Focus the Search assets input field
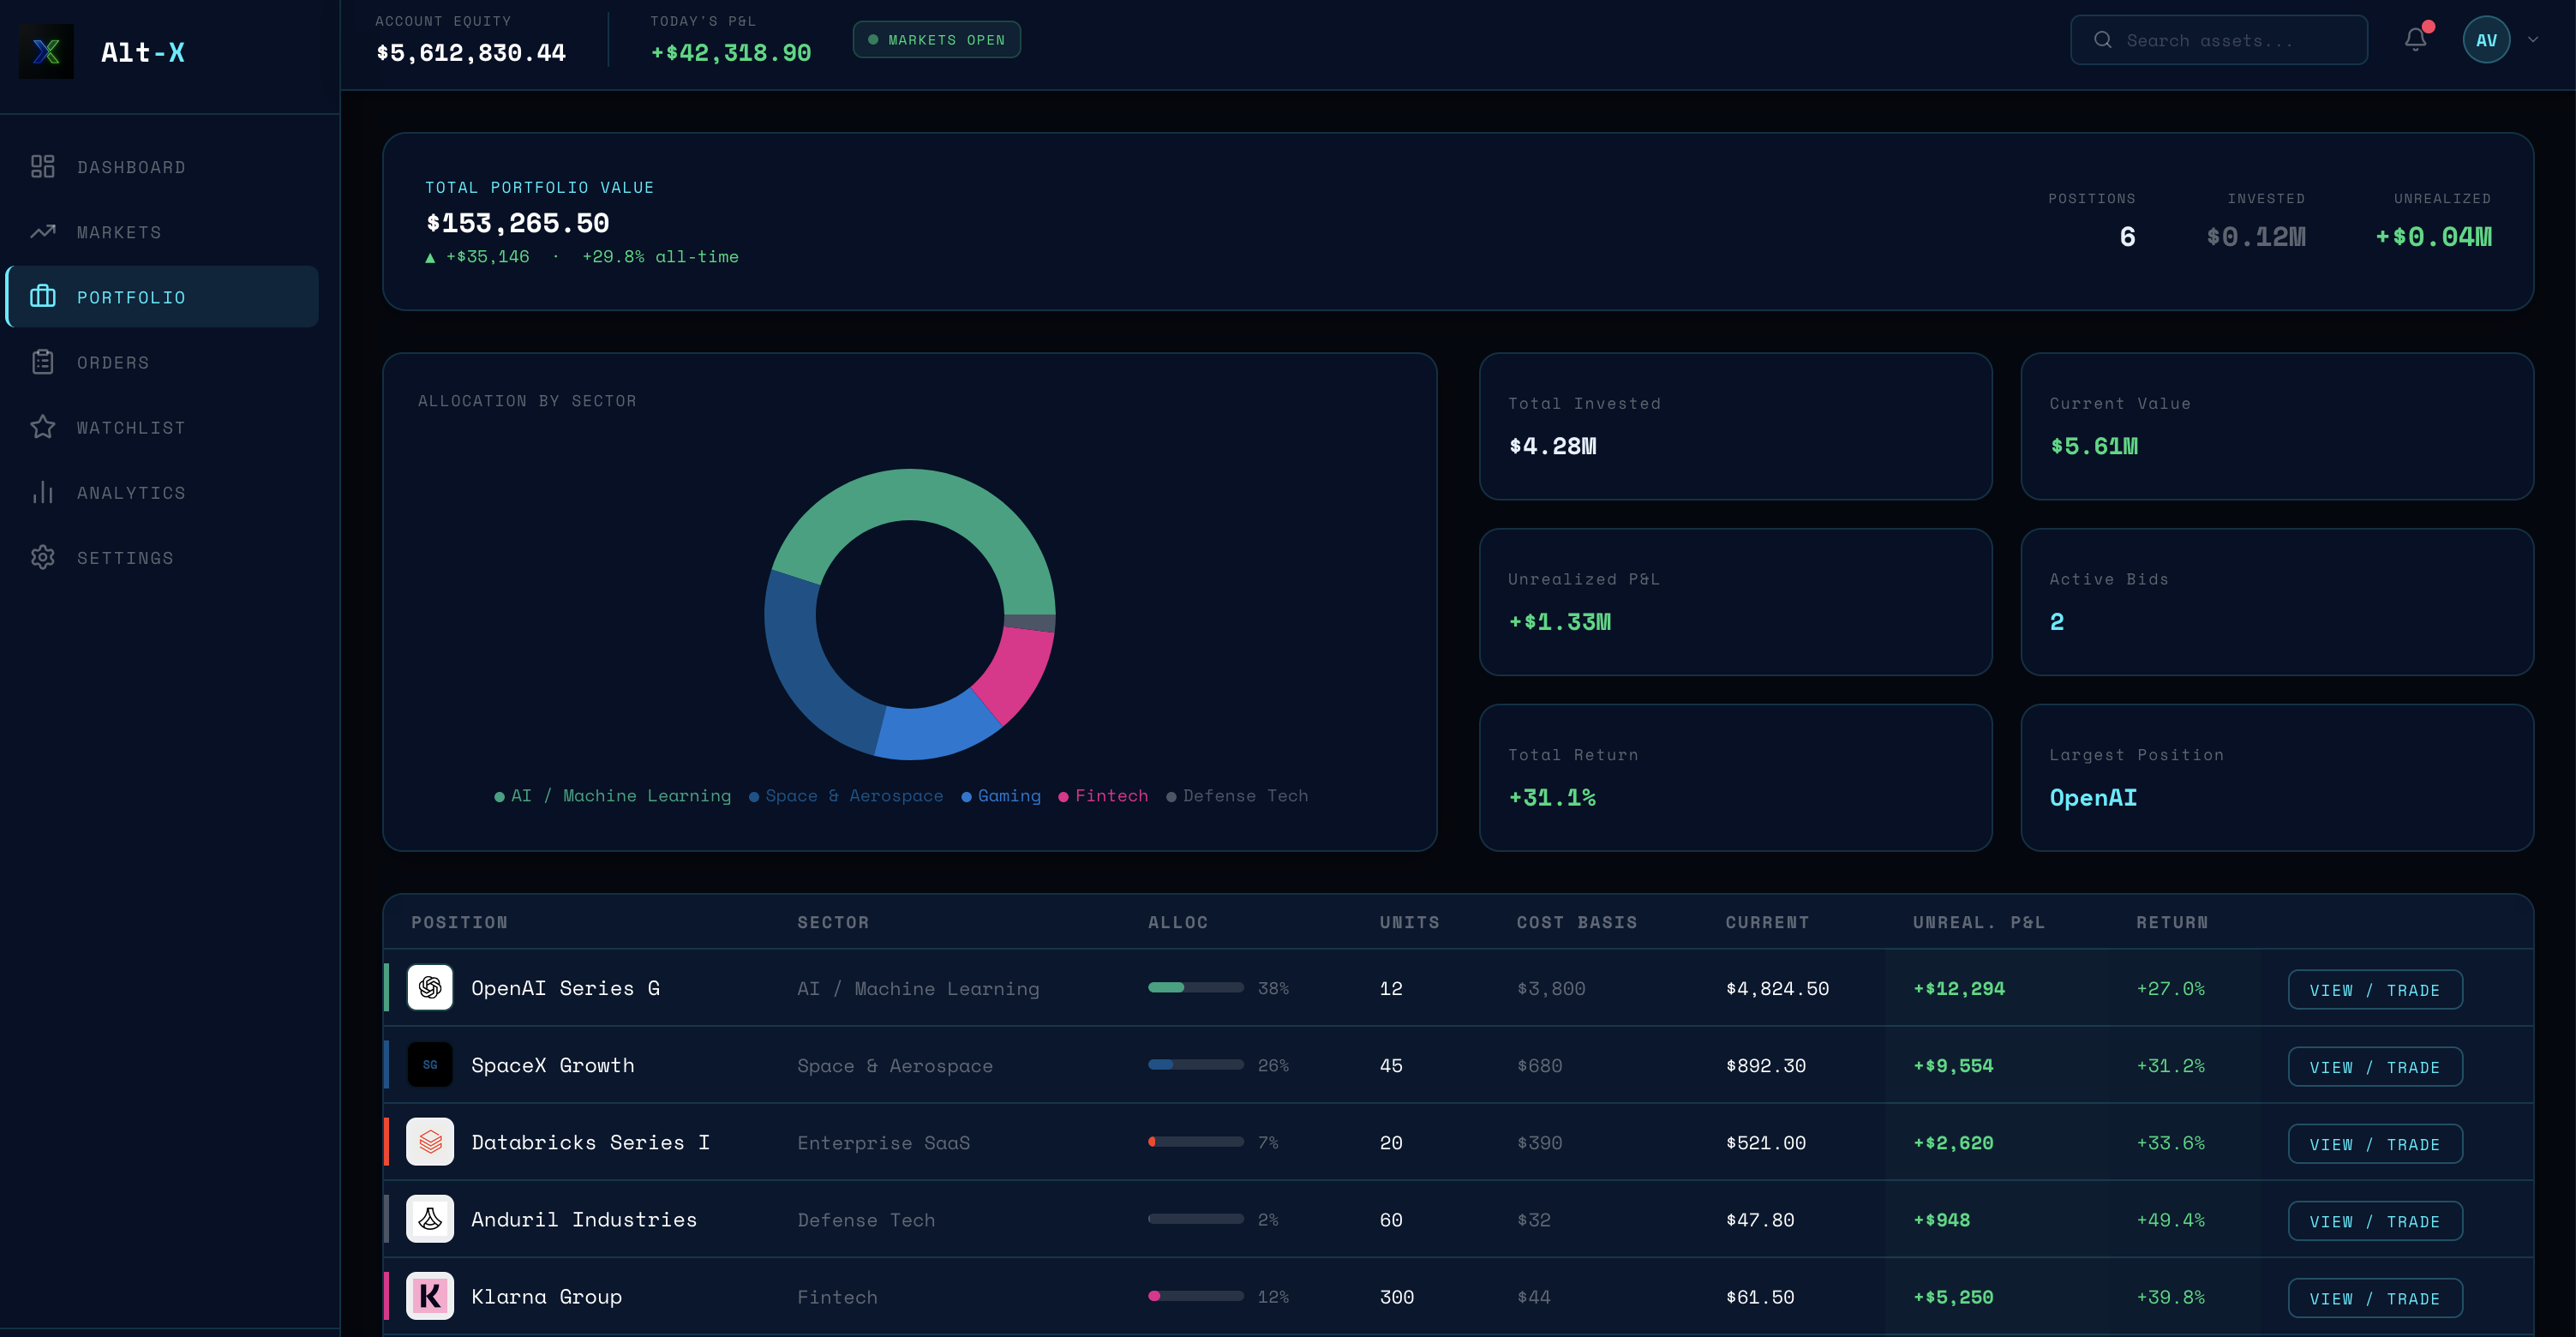This screenshot has width=2576, height=1337. (x=2218, y=40)
